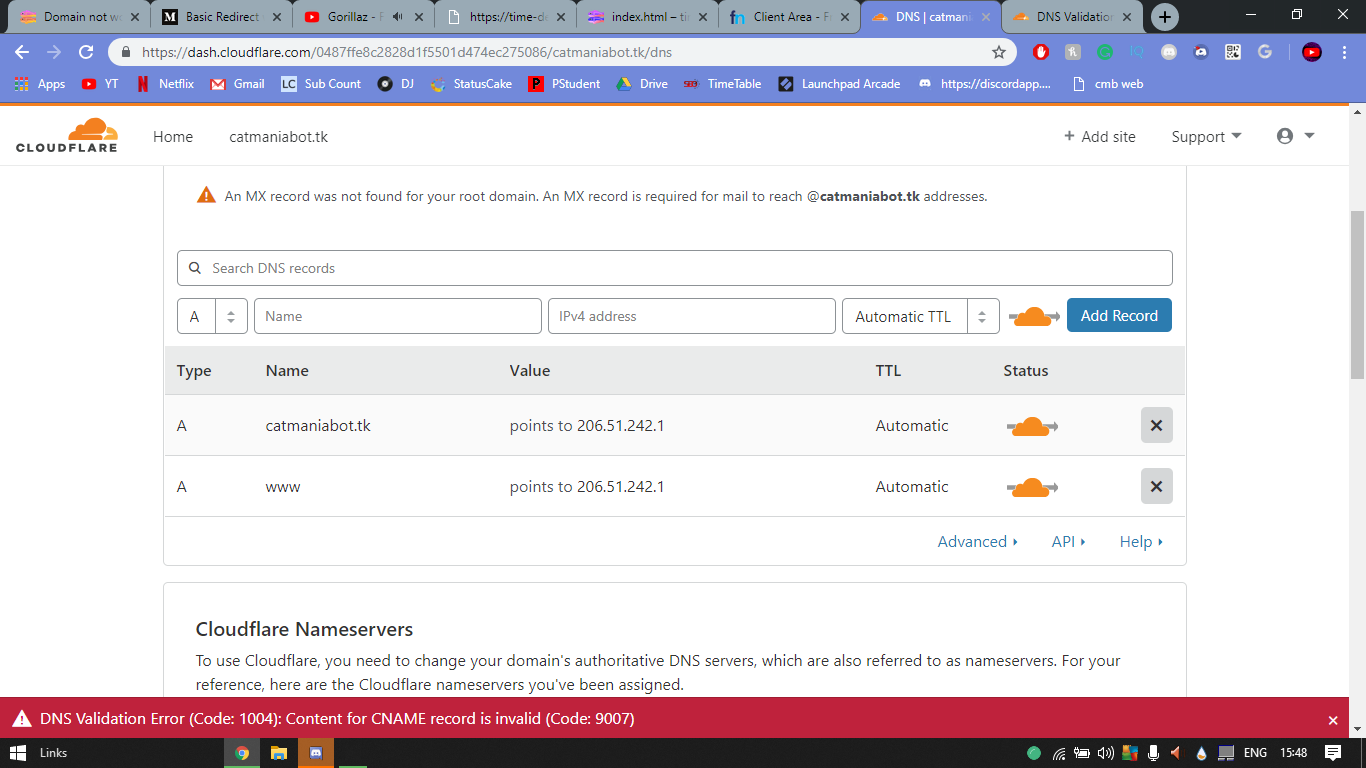
Task: Mute the Gorillaz tab audio icon
Action: [x=397, y=17]
